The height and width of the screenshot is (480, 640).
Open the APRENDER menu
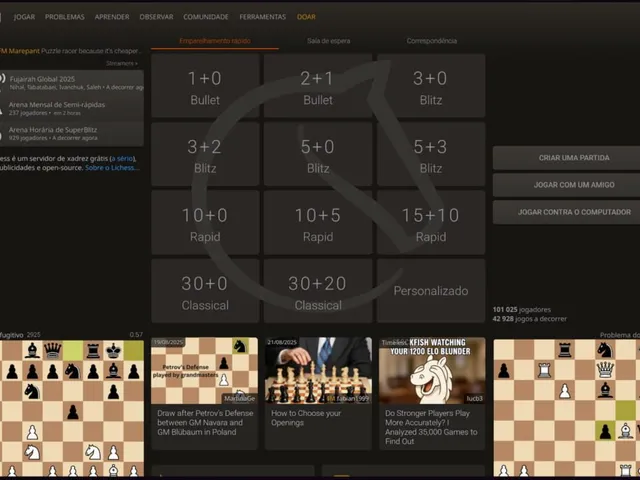[112, 17]
